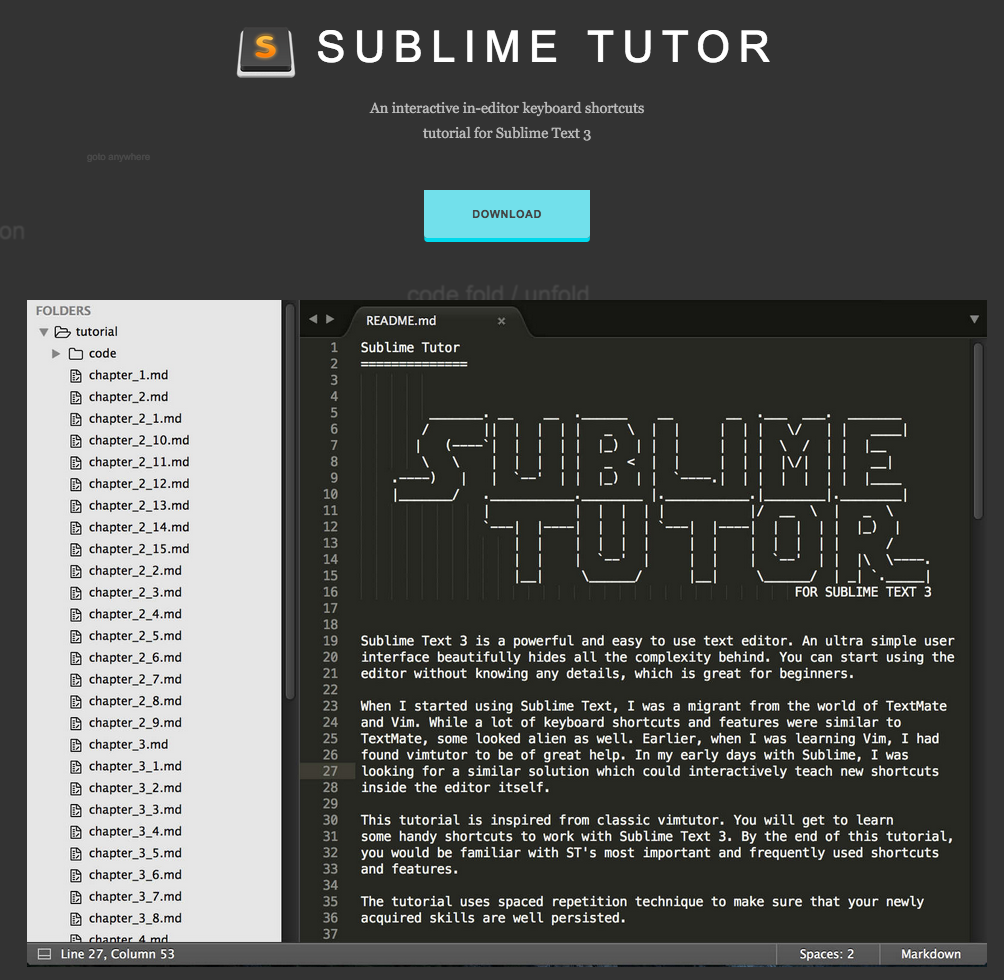Collapse the tutorial folder tree
Image resolution: width=1004 pixels, height=980 pixels.
44,332
